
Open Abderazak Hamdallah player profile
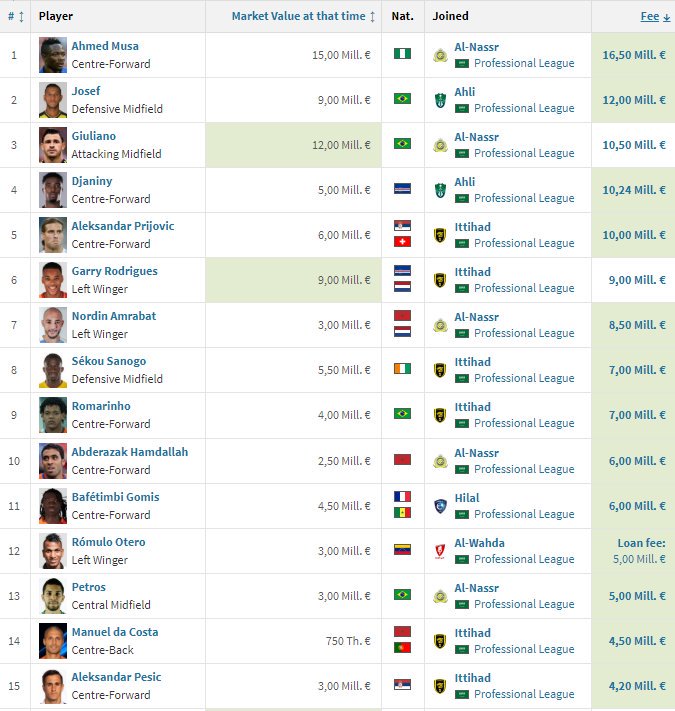coord(130,452)
